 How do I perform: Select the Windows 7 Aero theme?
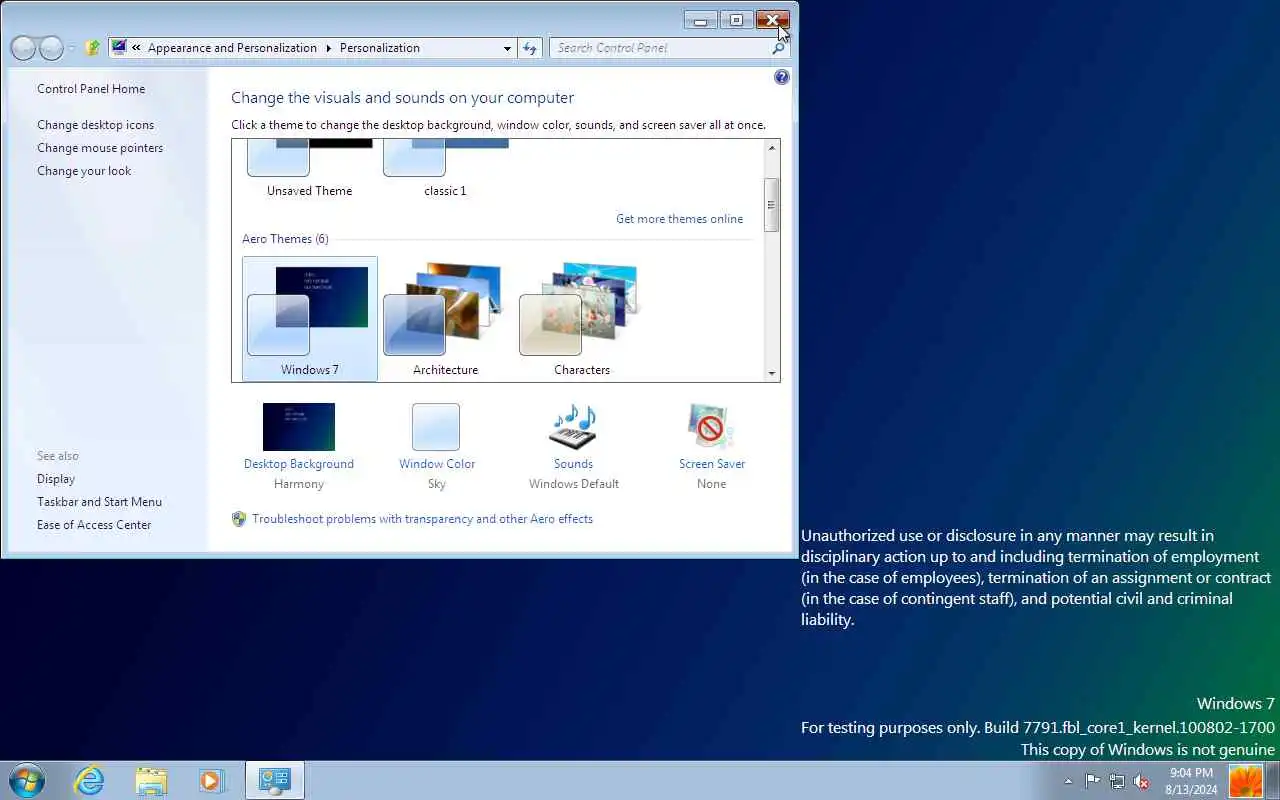(310, 319)
